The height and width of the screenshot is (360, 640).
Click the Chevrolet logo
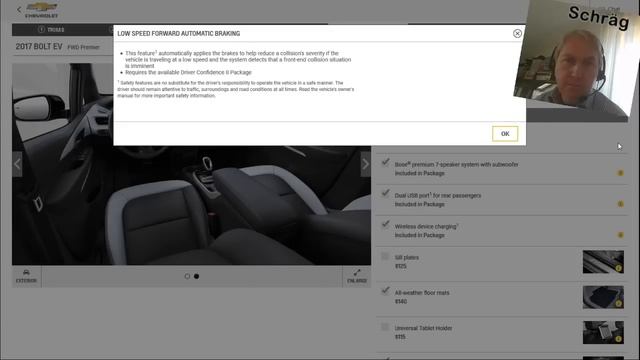pos(41,10)
